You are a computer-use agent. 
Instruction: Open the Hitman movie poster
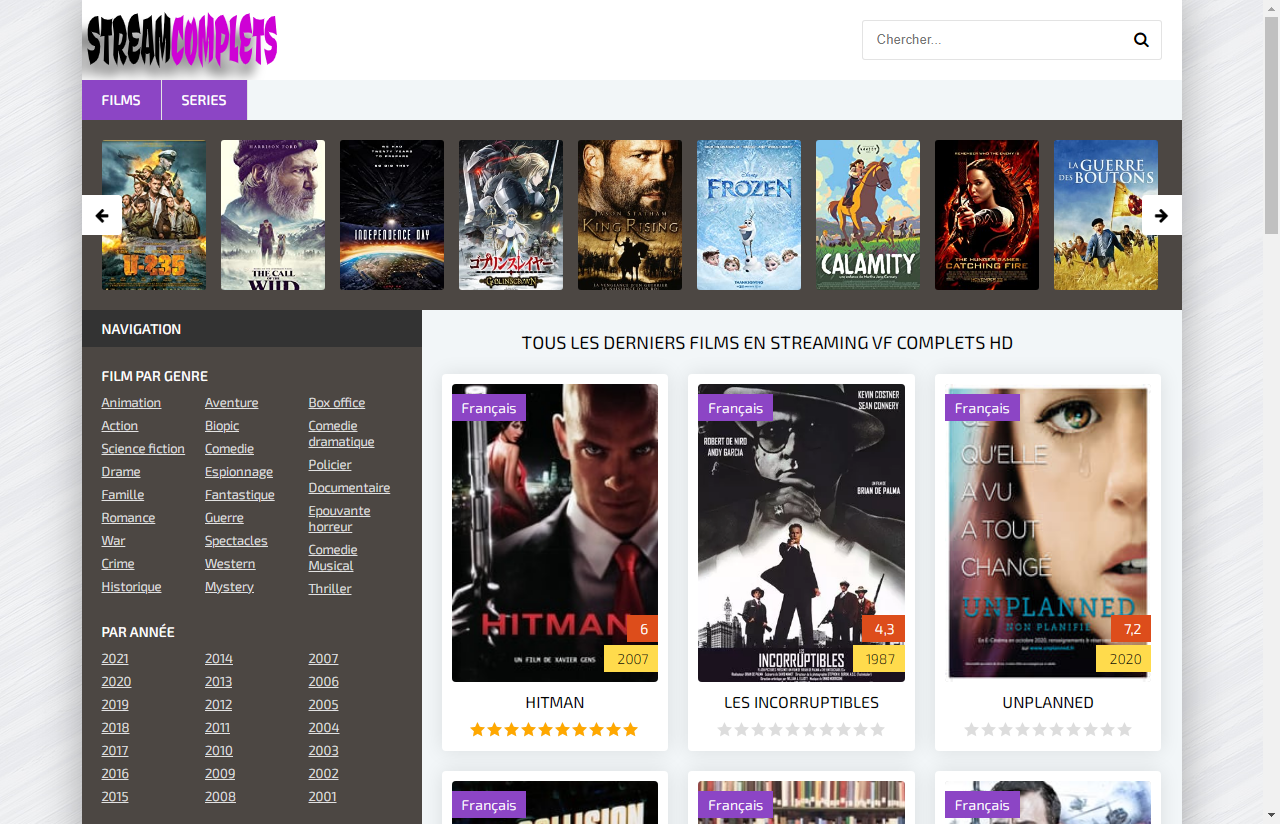(555, 532)
